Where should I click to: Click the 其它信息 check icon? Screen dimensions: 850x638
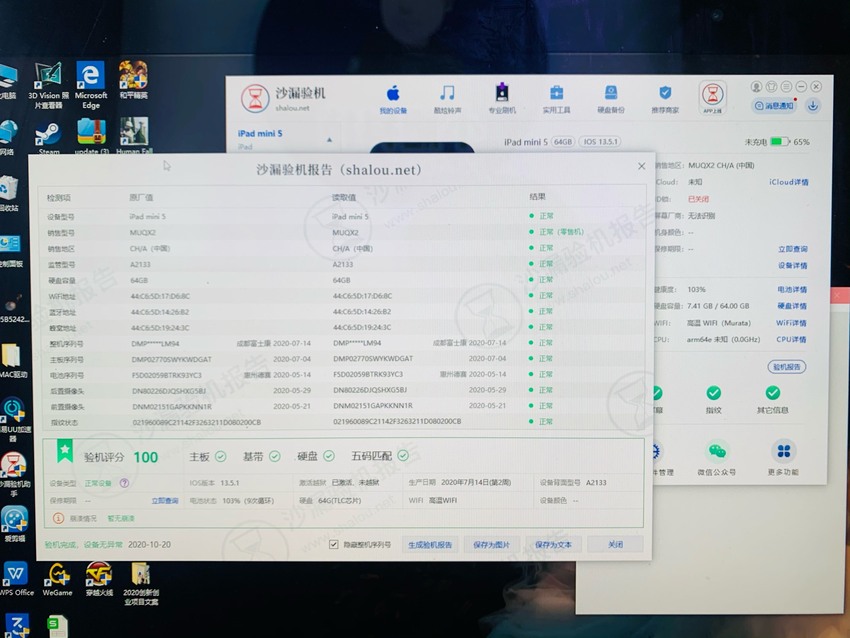[x=772, y=393]
